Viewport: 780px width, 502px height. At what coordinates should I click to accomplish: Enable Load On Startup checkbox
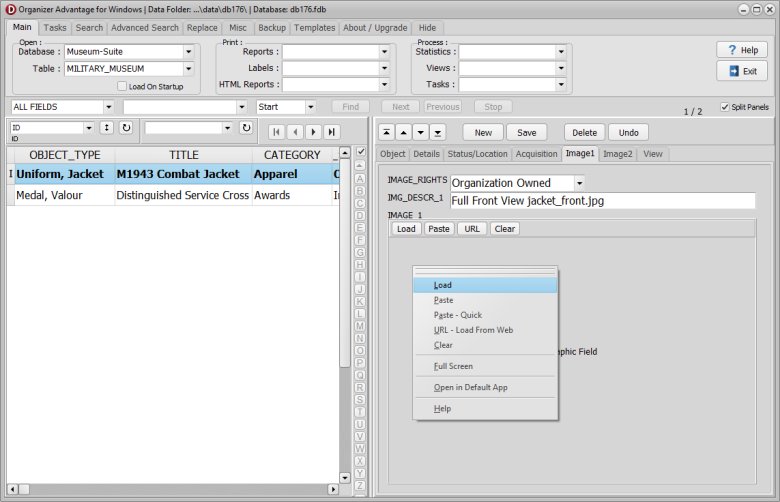[122, 86]
